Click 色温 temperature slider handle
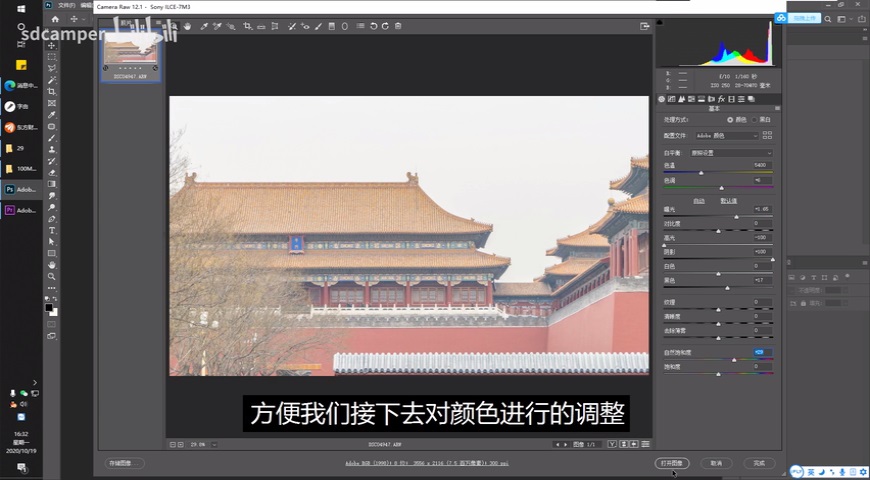The width and height of the screenshot is (870, 480). pyautogui.click(x=701, y=173)
